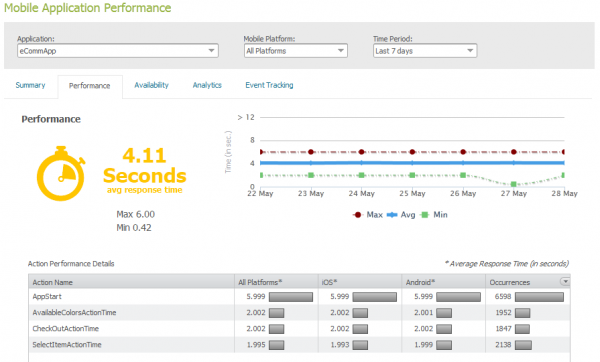Click the AppStart Android bar
Image resolution: width=600 pixels, height=362 pixels.
(x=458, y=297)
